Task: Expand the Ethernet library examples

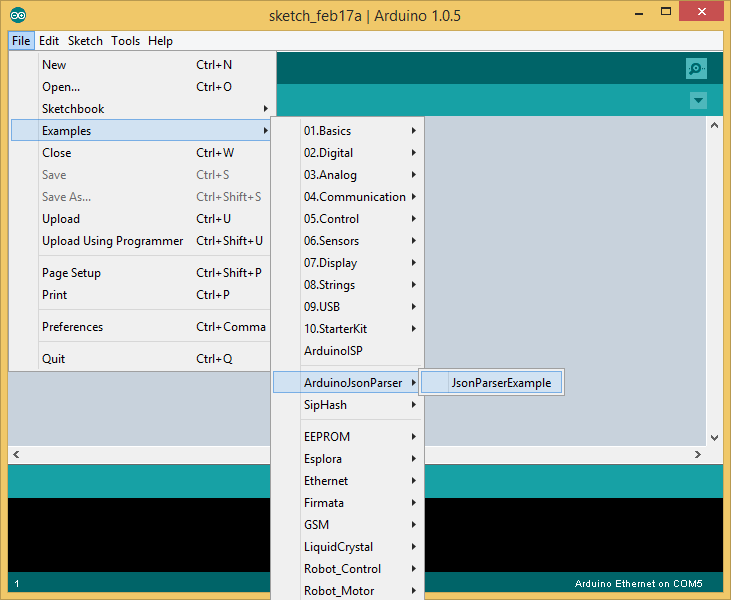Action: click(x=347, y=481)
